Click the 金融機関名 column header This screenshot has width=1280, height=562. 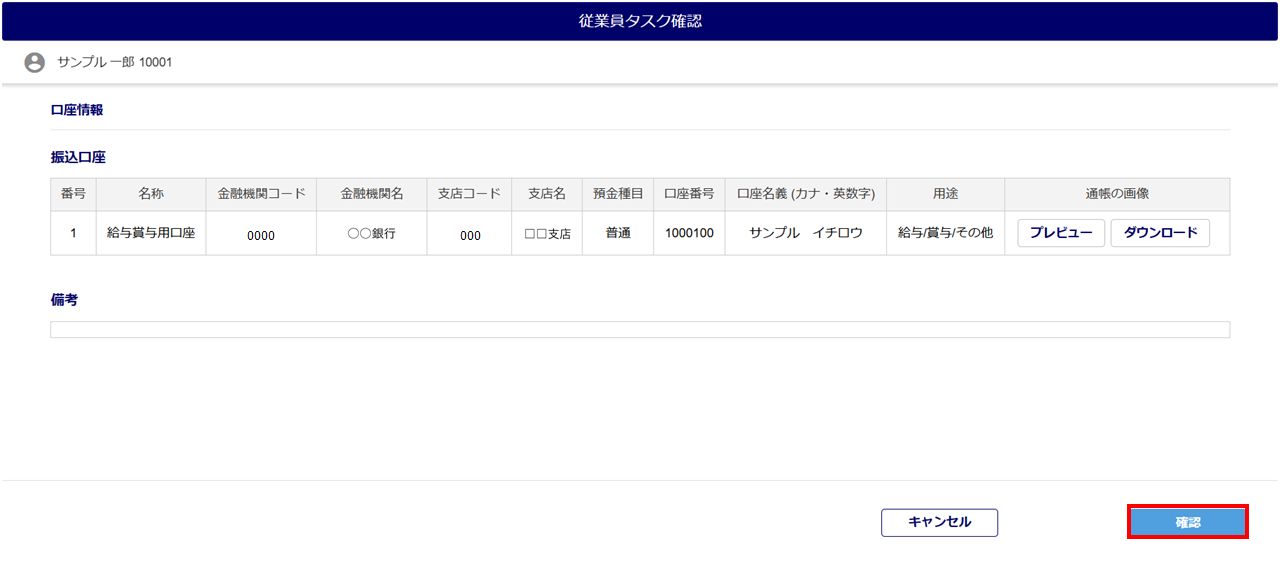371,194
